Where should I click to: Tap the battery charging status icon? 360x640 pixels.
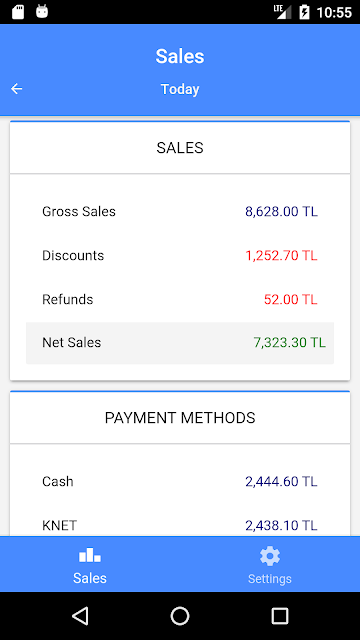coord(304,12)
